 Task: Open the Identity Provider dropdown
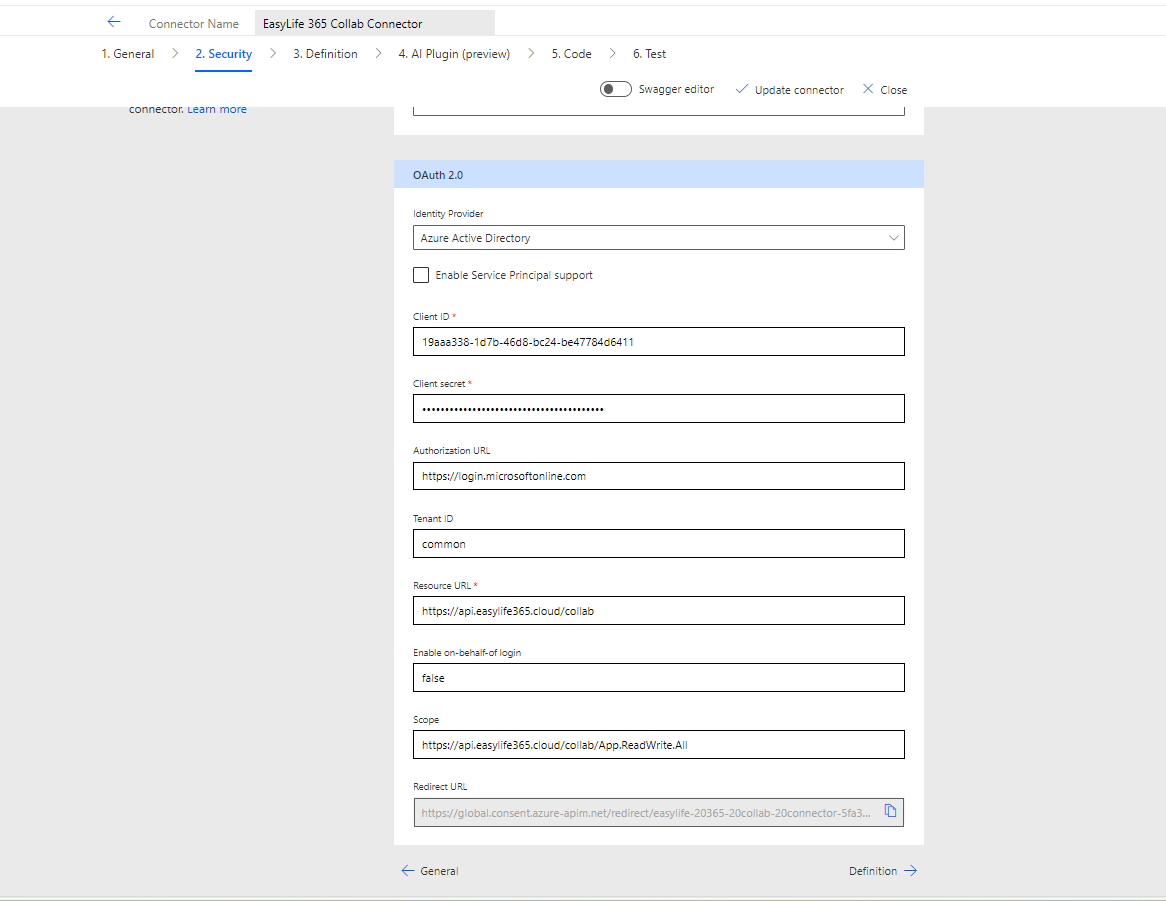(658, 238)
